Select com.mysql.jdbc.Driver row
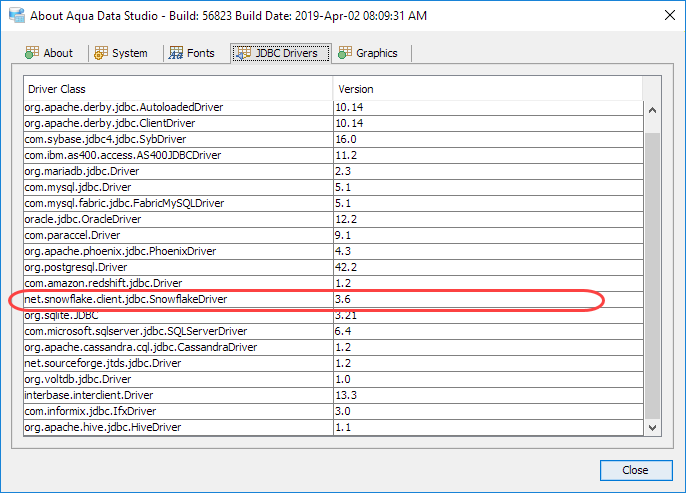 point(333,187)
